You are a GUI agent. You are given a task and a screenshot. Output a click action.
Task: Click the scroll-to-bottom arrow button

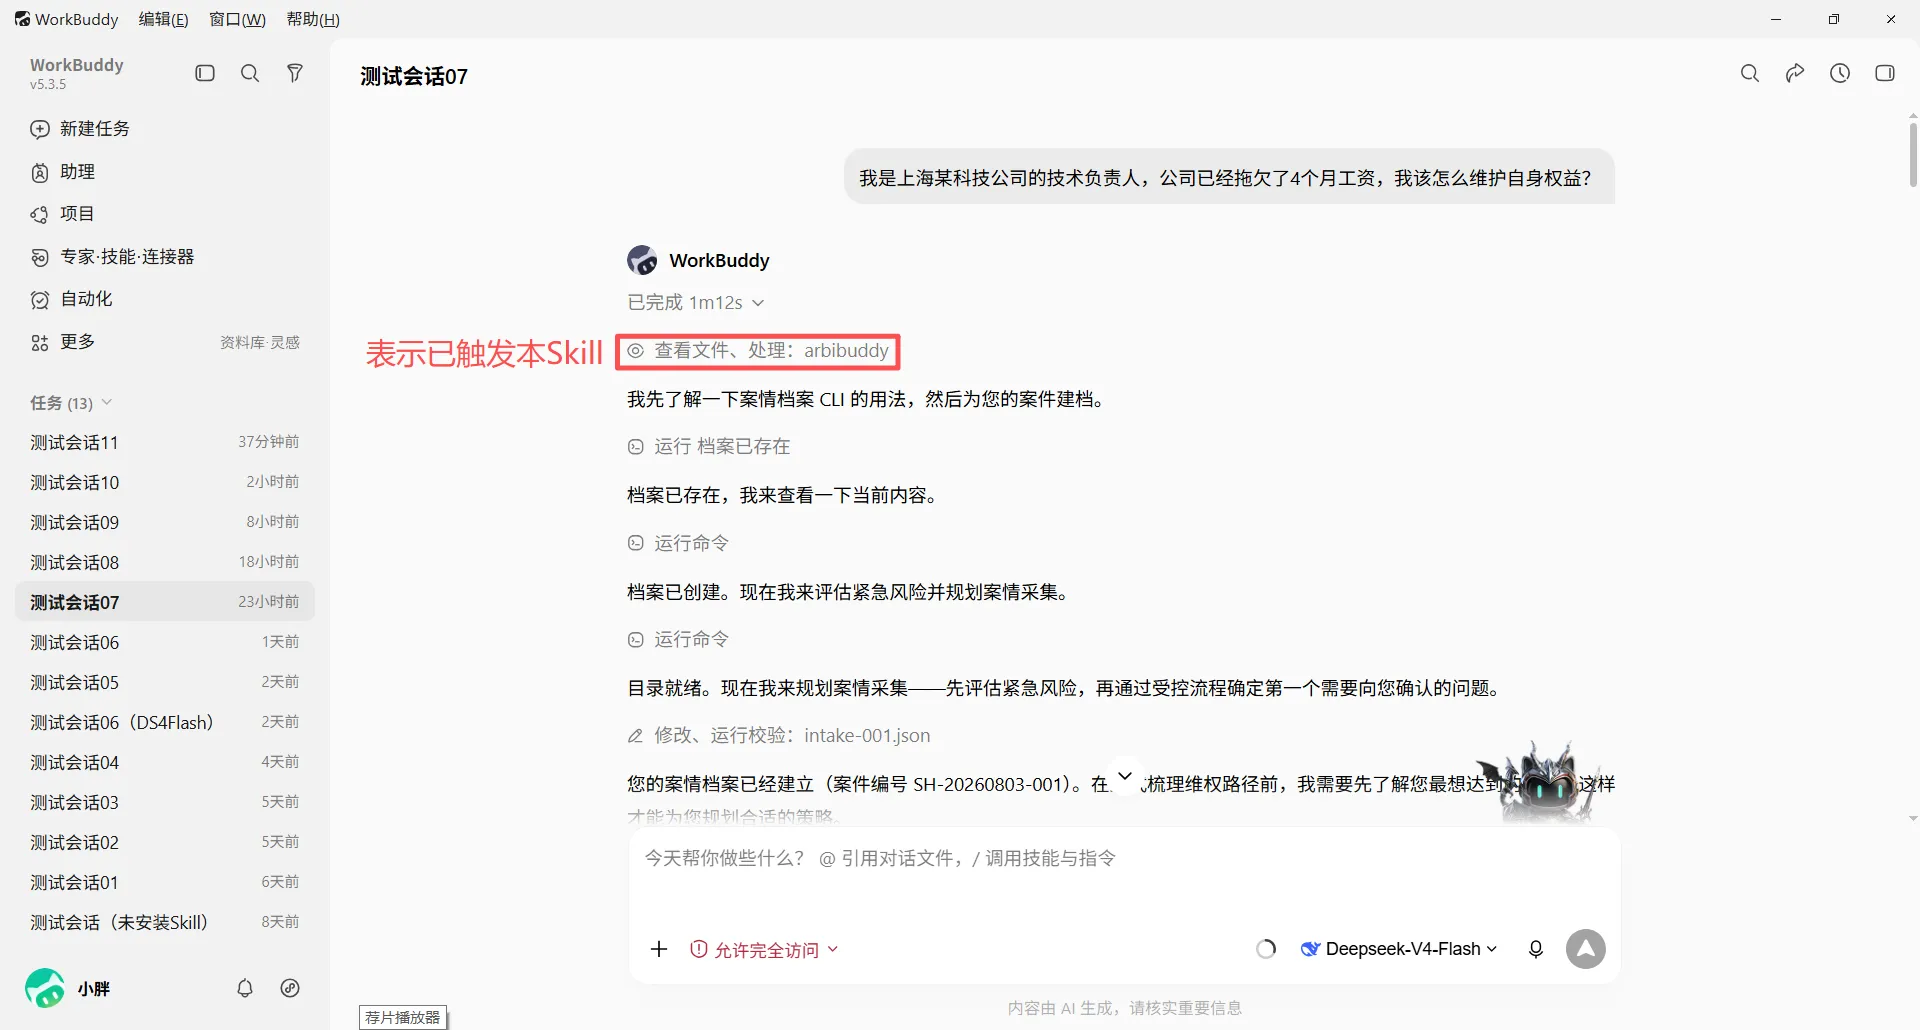tap(1125, 776)
